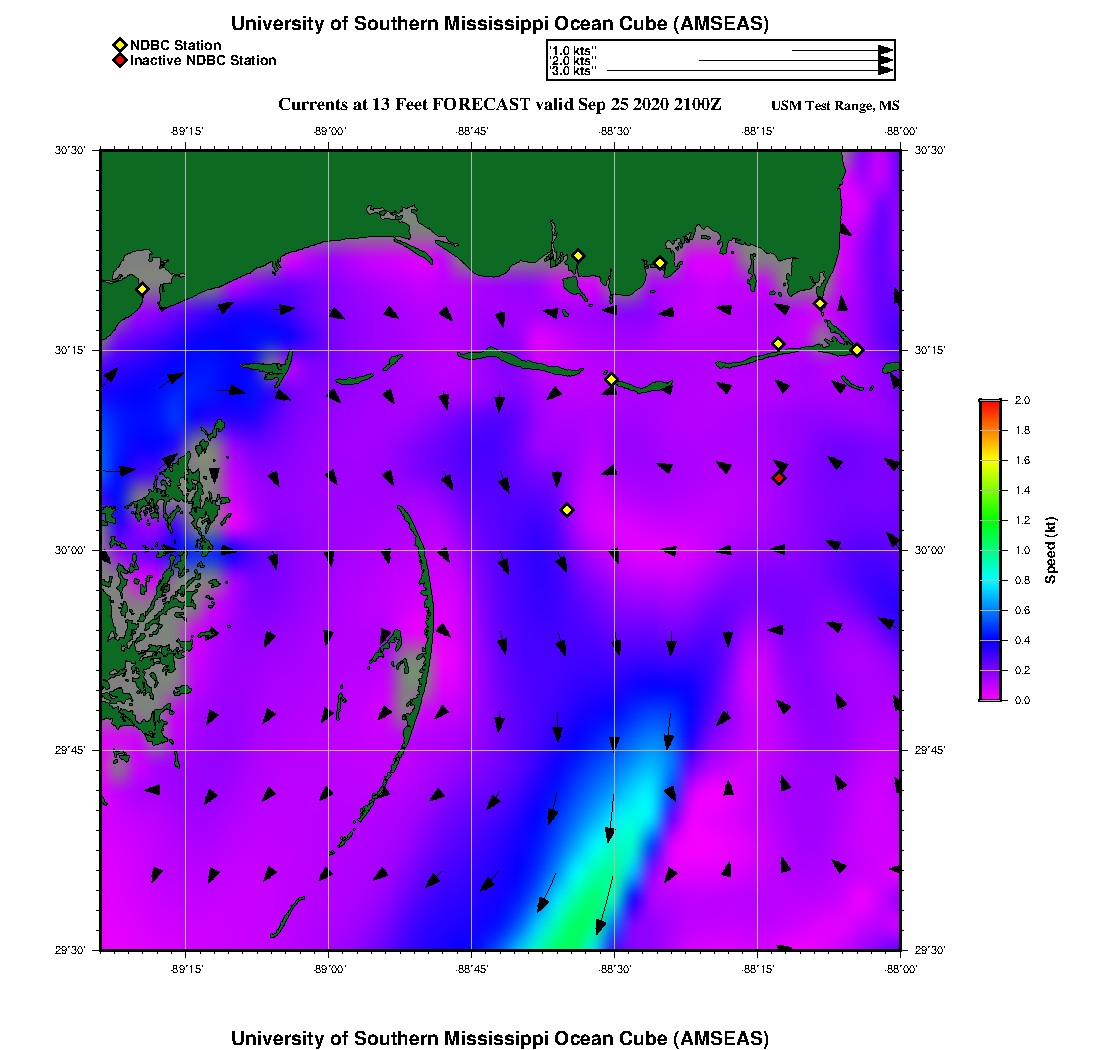Click the 2.0 kts label in scale box
Viewport: 1100px width, 1050px height.
573,61
